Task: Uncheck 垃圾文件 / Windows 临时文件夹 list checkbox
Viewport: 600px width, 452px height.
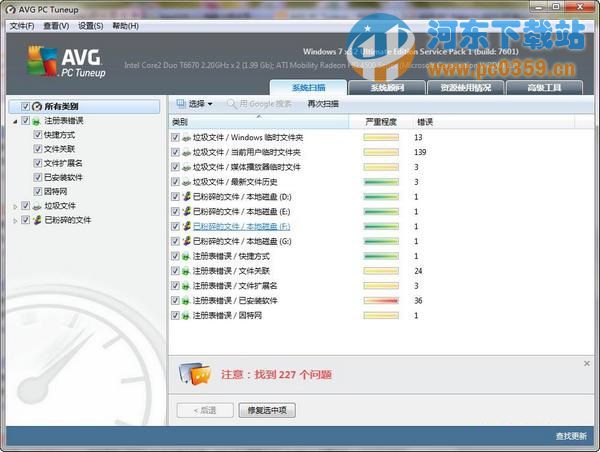Action: tap(175, 137)
